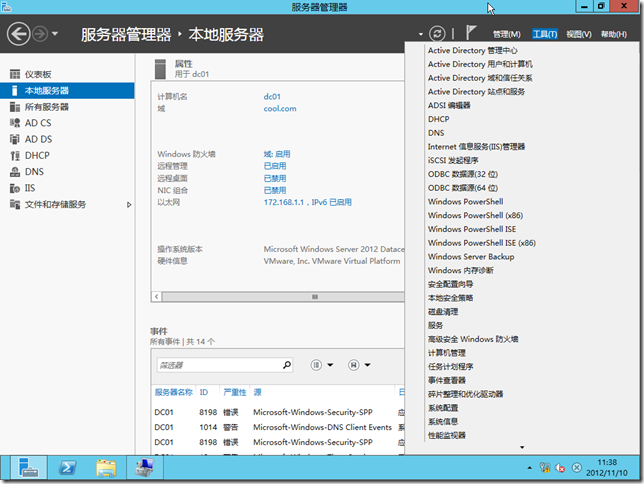Image resolution: width=644 pixels, height=484 pixels.
Task: Click the computer control panel taskbar icon
Action: (145, 468)
